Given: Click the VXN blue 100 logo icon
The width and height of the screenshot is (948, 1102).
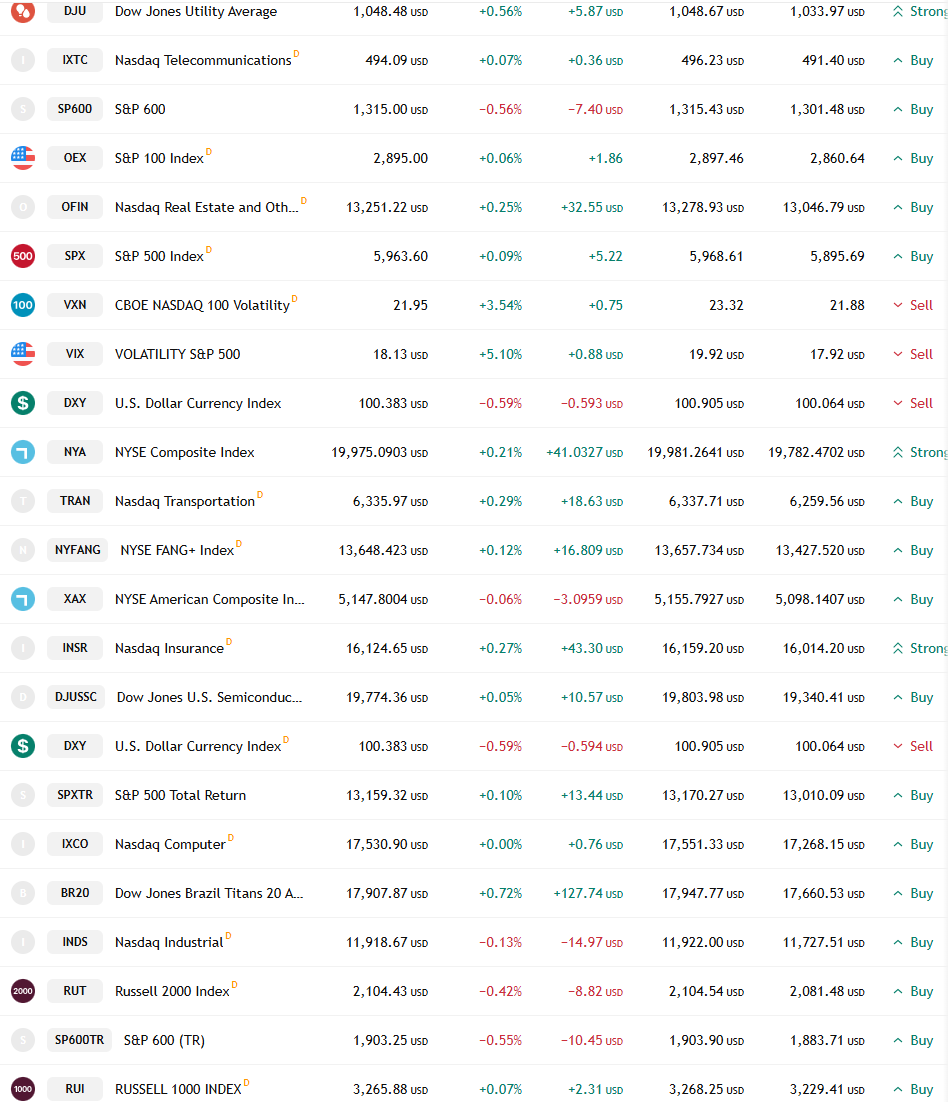Looking at the screenshot, I should point(23,305).
